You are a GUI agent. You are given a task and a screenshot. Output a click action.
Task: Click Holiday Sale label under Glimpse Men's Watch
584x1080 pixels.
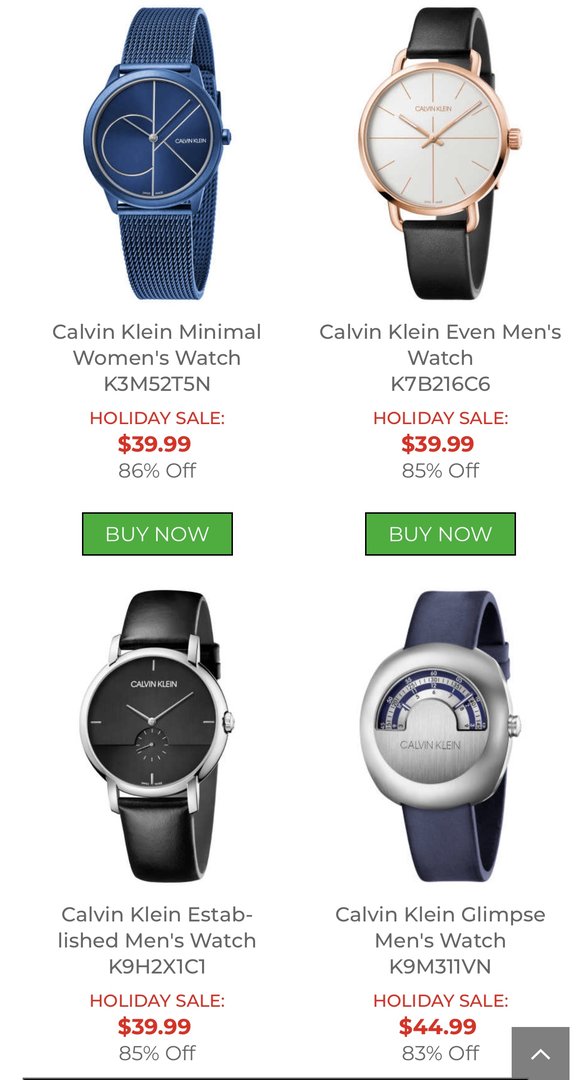[x=440, y=1001]
